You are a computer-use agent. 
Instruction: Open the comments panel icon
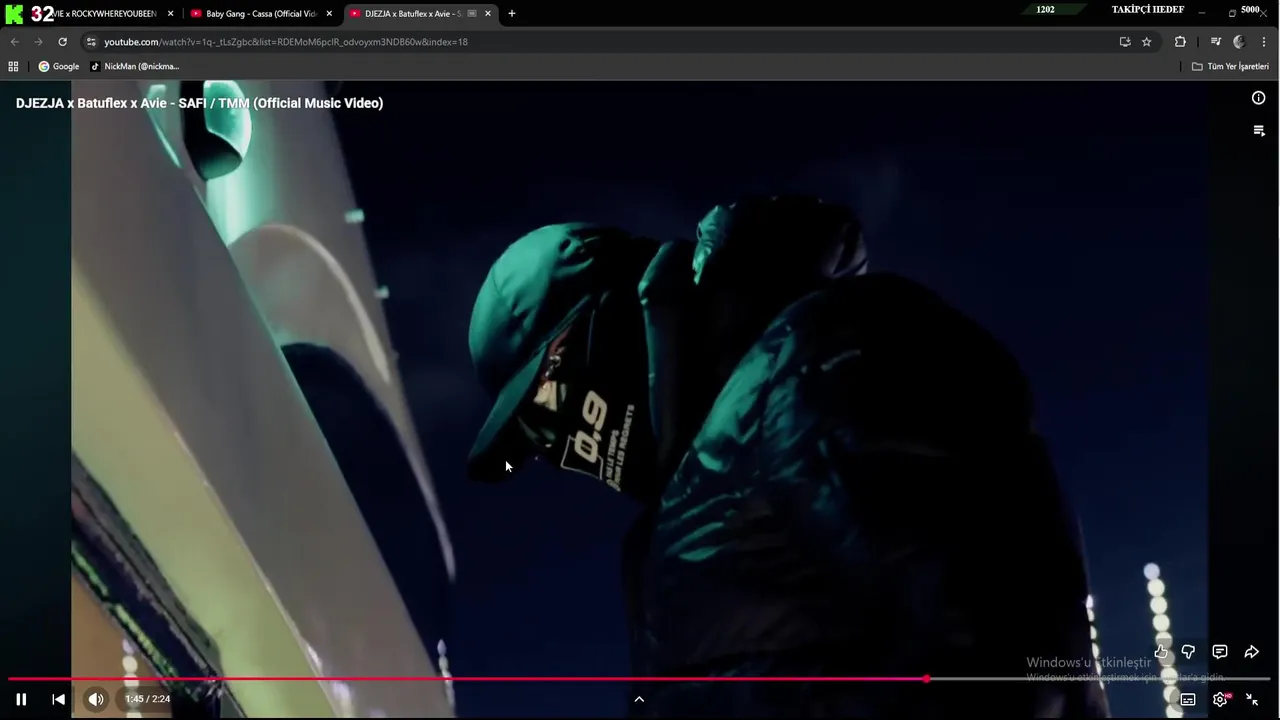(1220, 652)
